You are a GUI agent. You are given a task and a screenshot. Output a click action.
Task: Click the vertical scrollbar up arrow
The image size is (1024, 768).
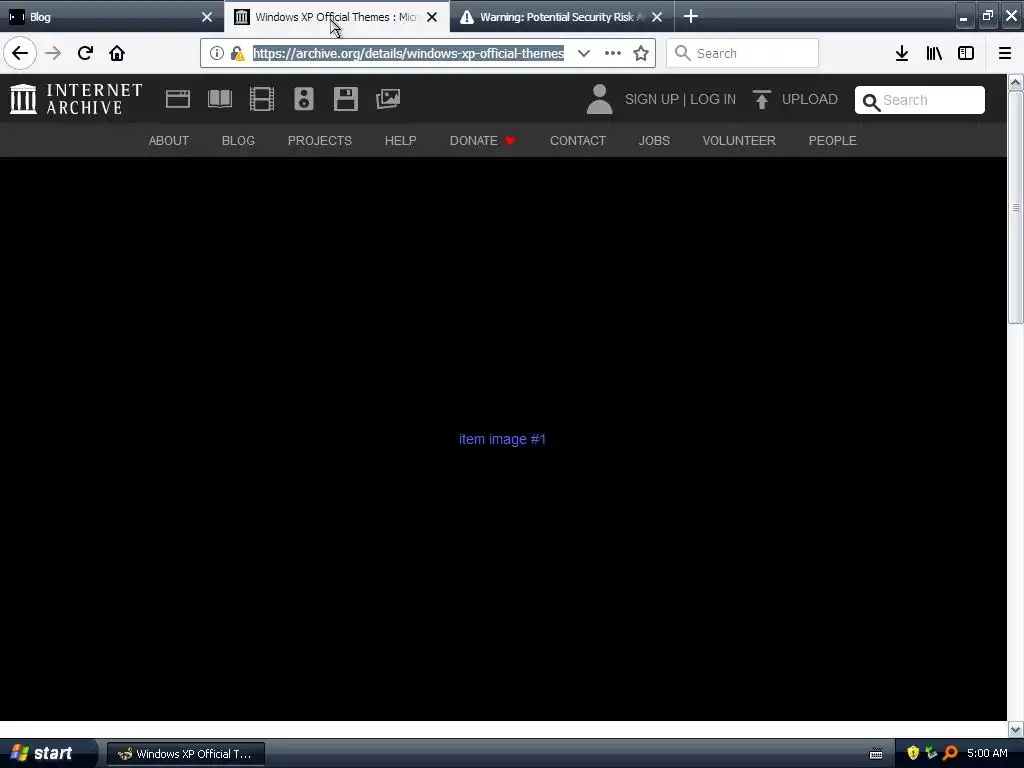point(1016,82)
